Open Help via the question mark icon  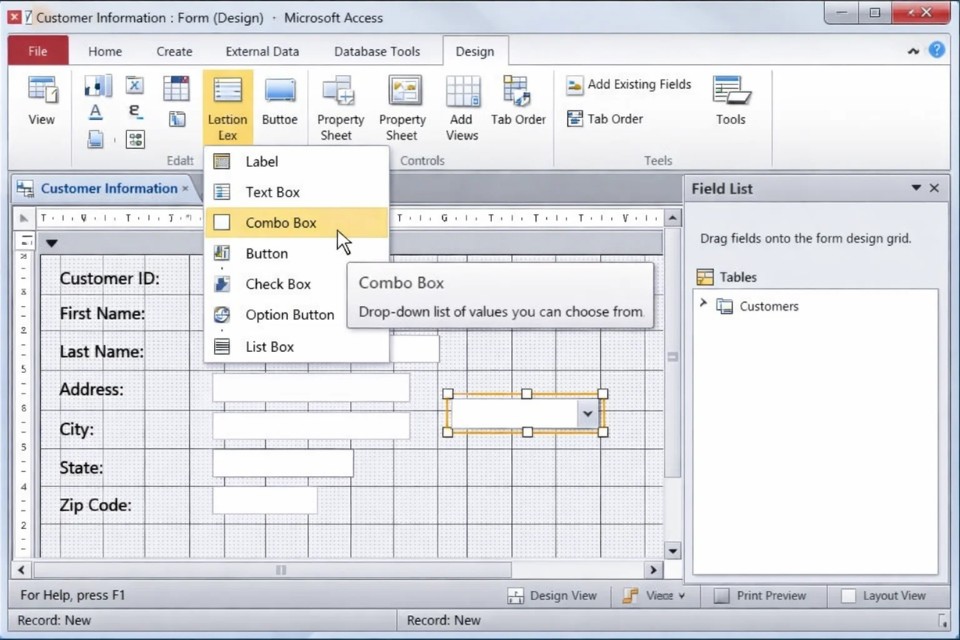(x=937, y=50)
